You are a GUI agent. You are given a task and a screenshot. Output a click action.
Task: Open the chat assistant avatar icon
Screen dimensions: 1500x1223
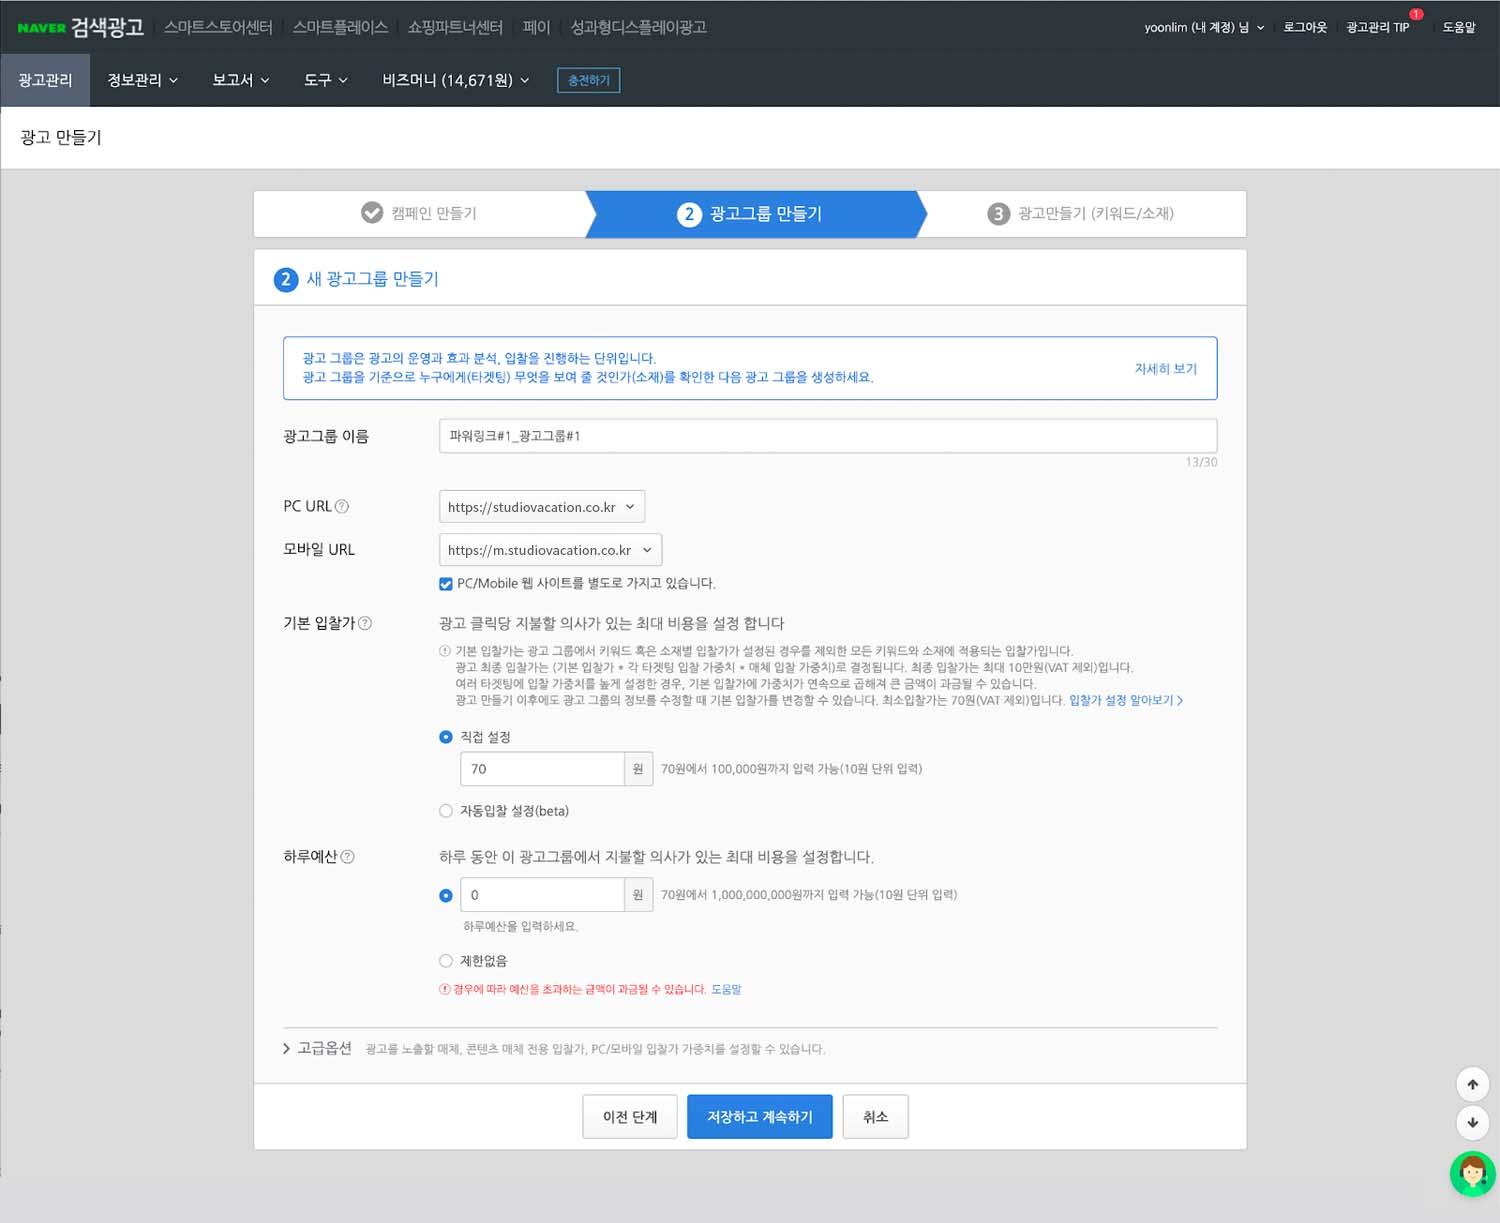(x=1472, y=1173)
